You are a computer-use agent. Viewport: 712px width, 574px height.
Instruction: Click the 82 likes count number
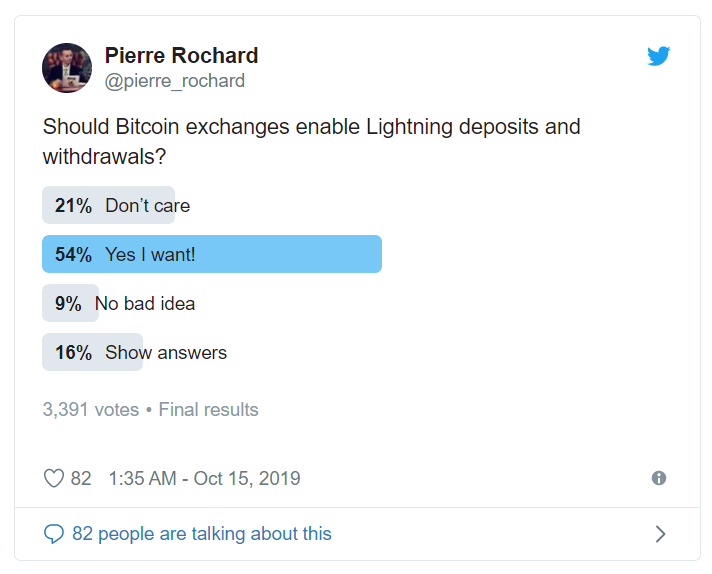pos(81,478)
